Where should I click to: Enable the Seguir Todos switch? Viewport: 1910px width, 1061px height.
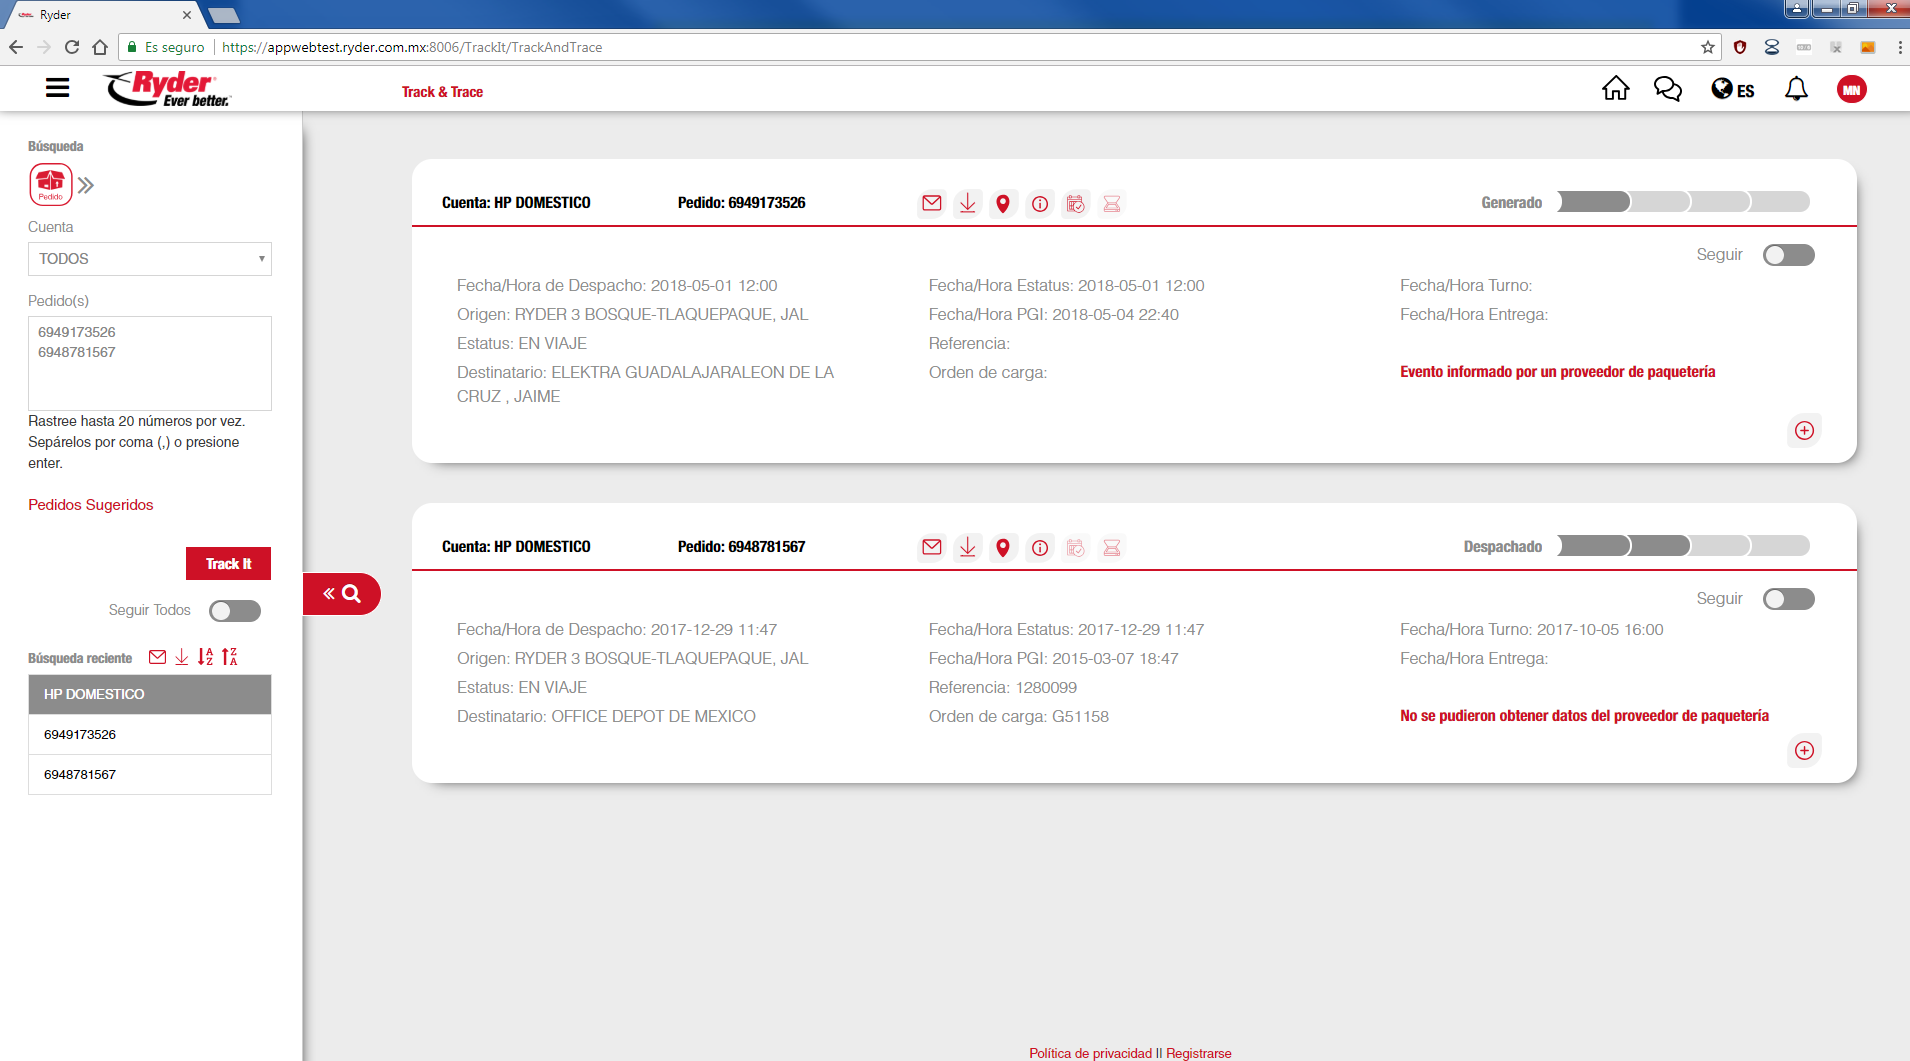tap(235, 611)
